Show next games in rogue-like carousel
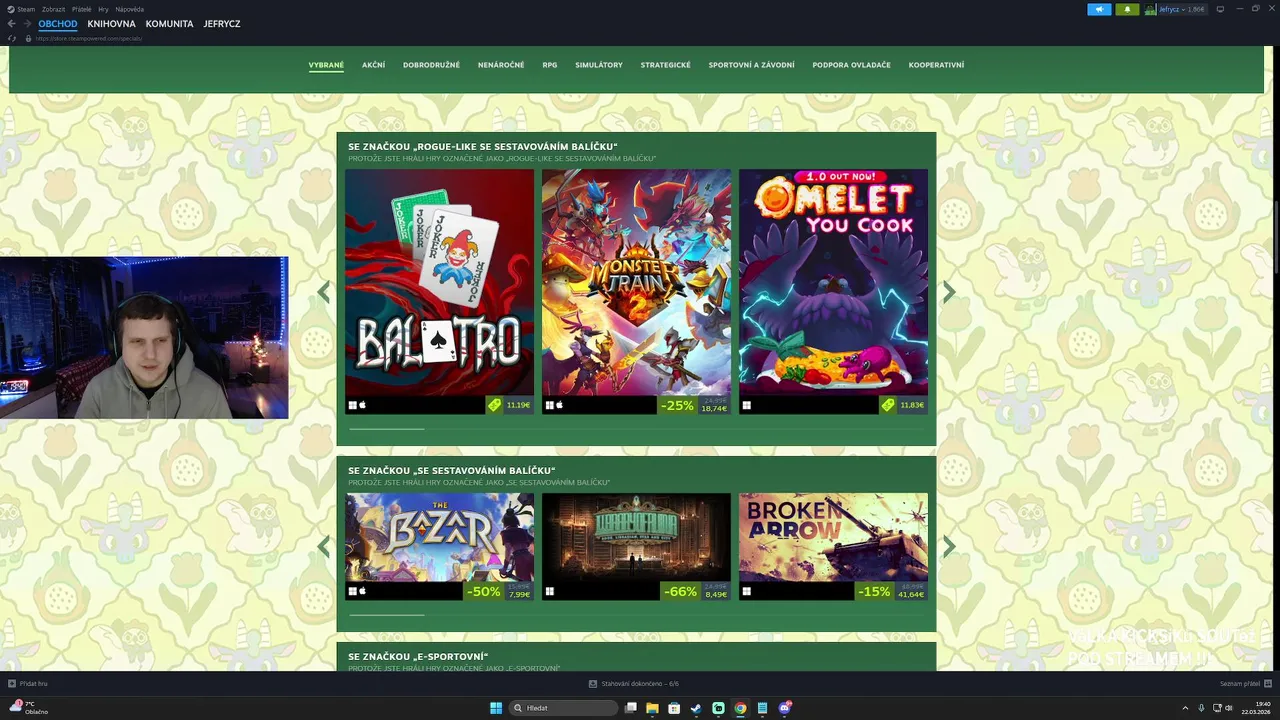This screenshot has width=1280, height=720. (x=949, y=292)
